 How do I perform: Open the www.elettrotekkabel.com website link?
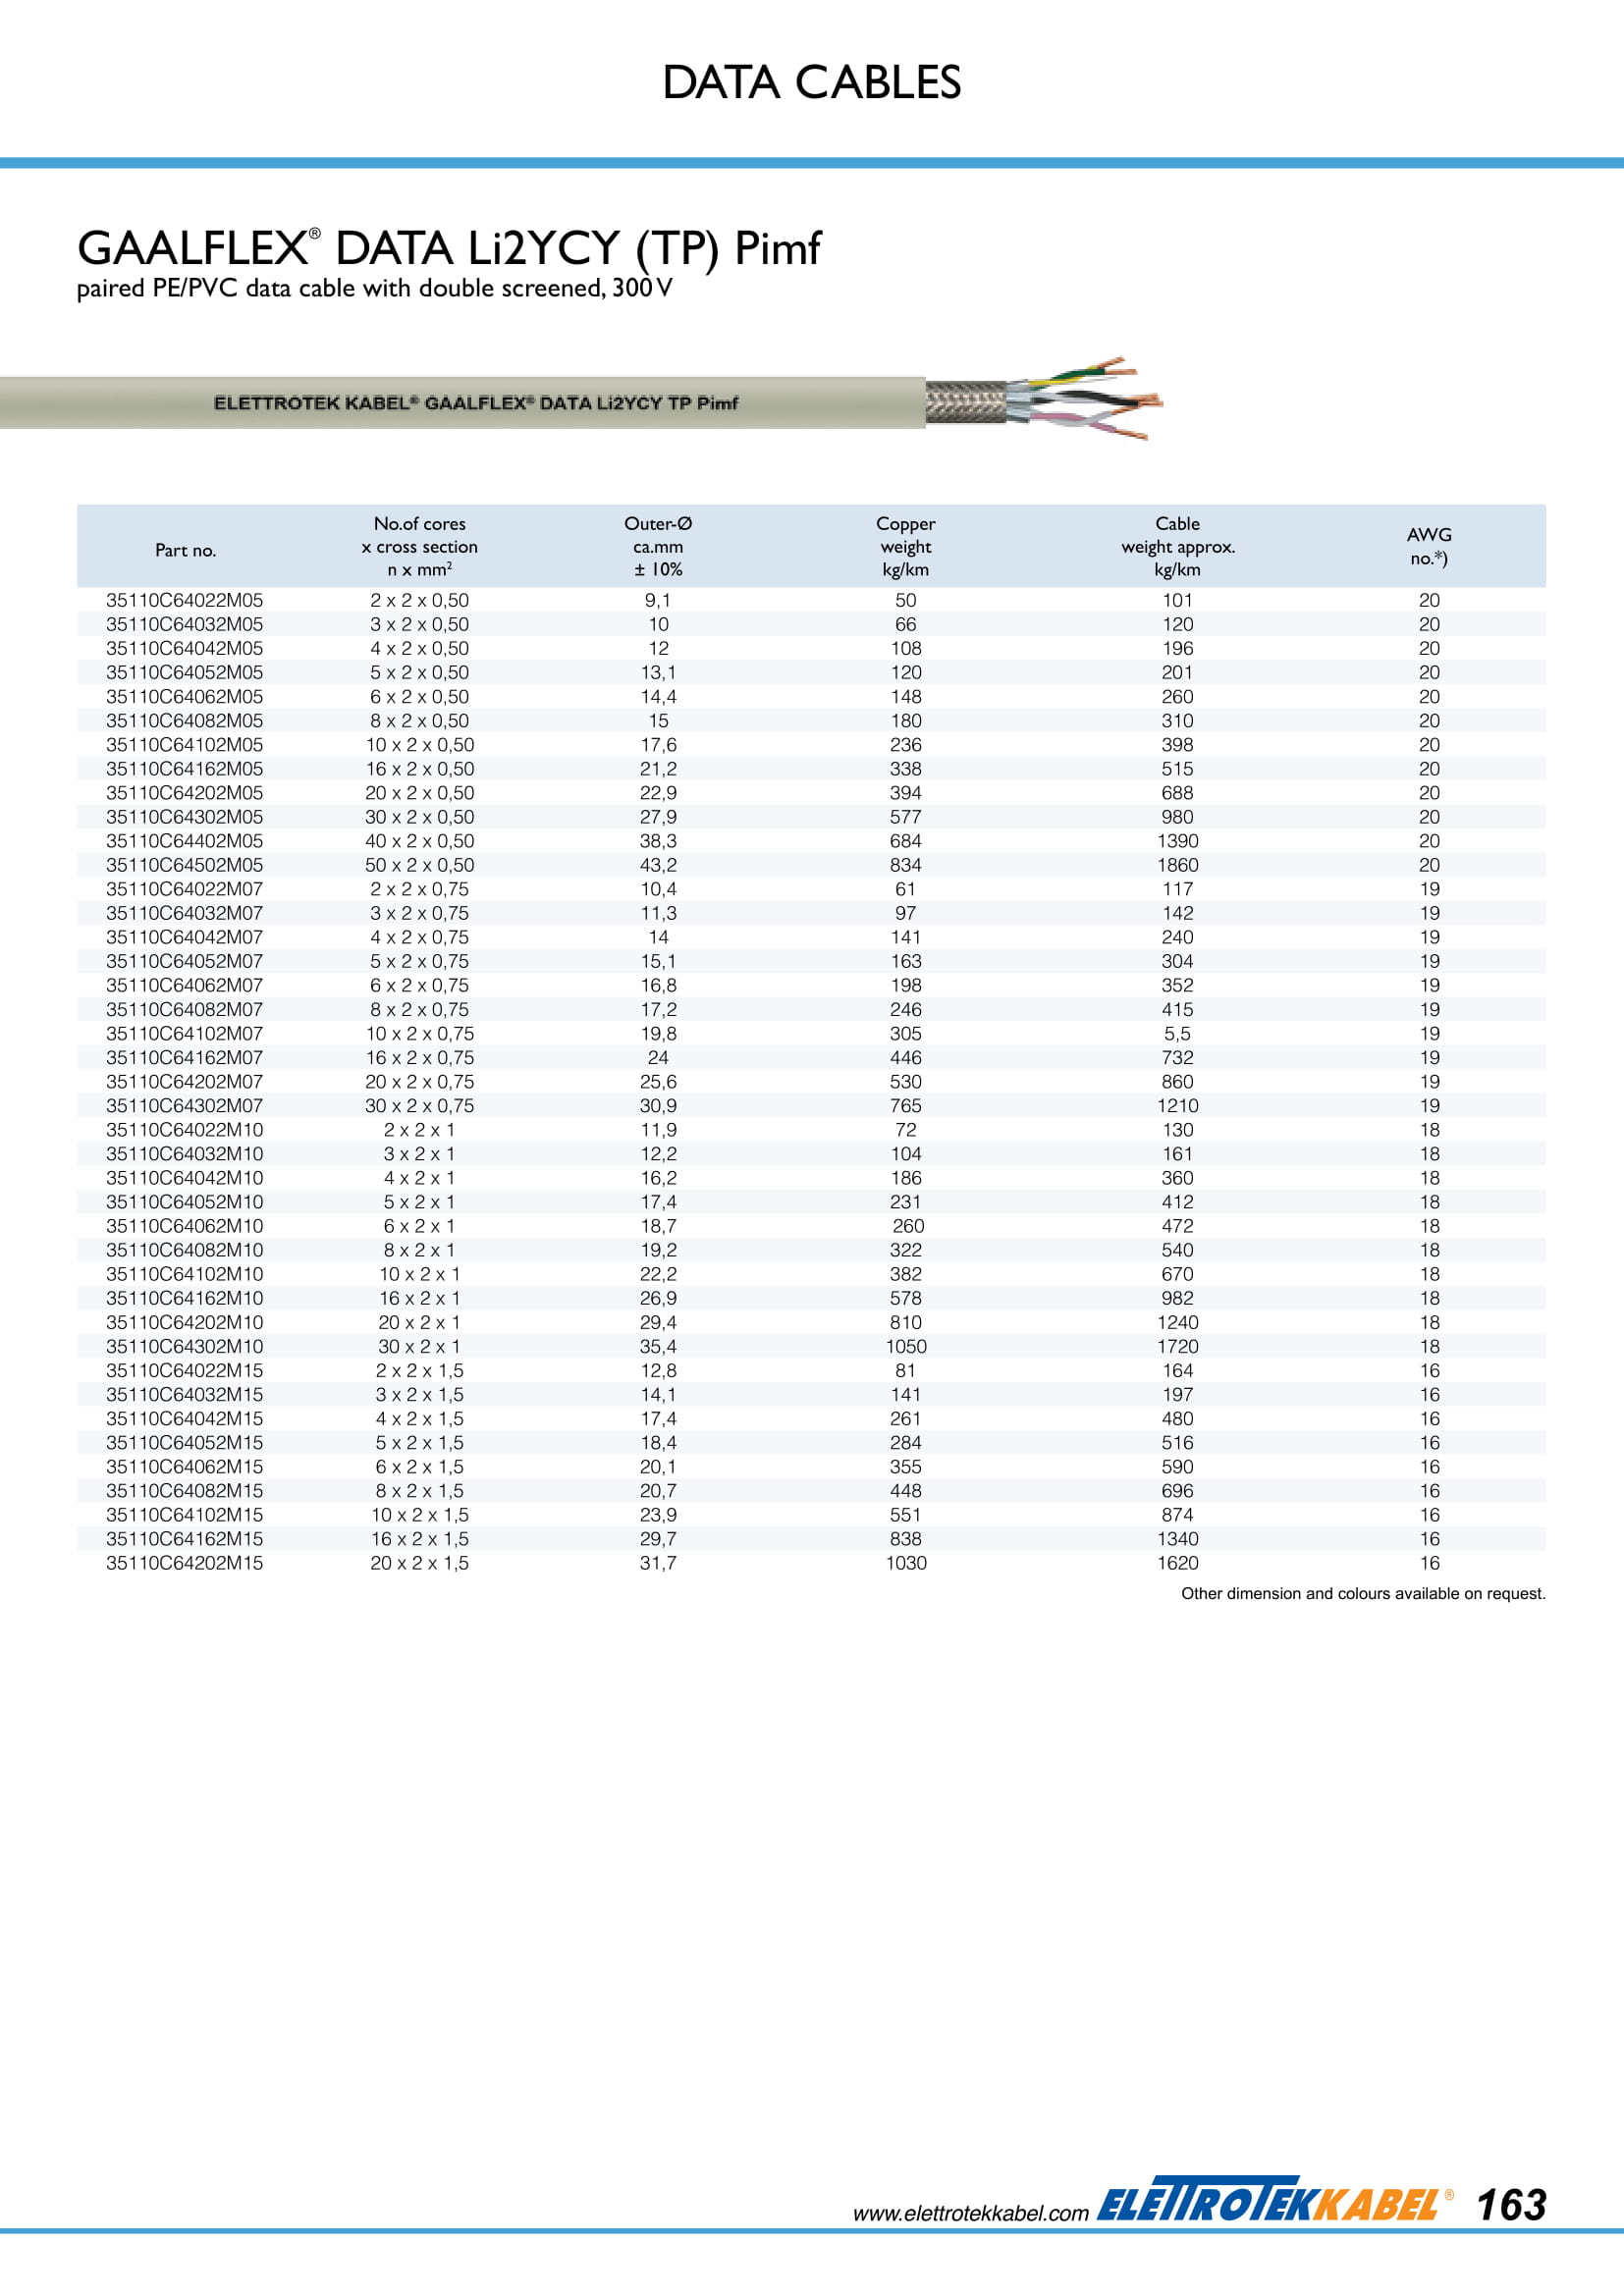(x=970, y=2213)
